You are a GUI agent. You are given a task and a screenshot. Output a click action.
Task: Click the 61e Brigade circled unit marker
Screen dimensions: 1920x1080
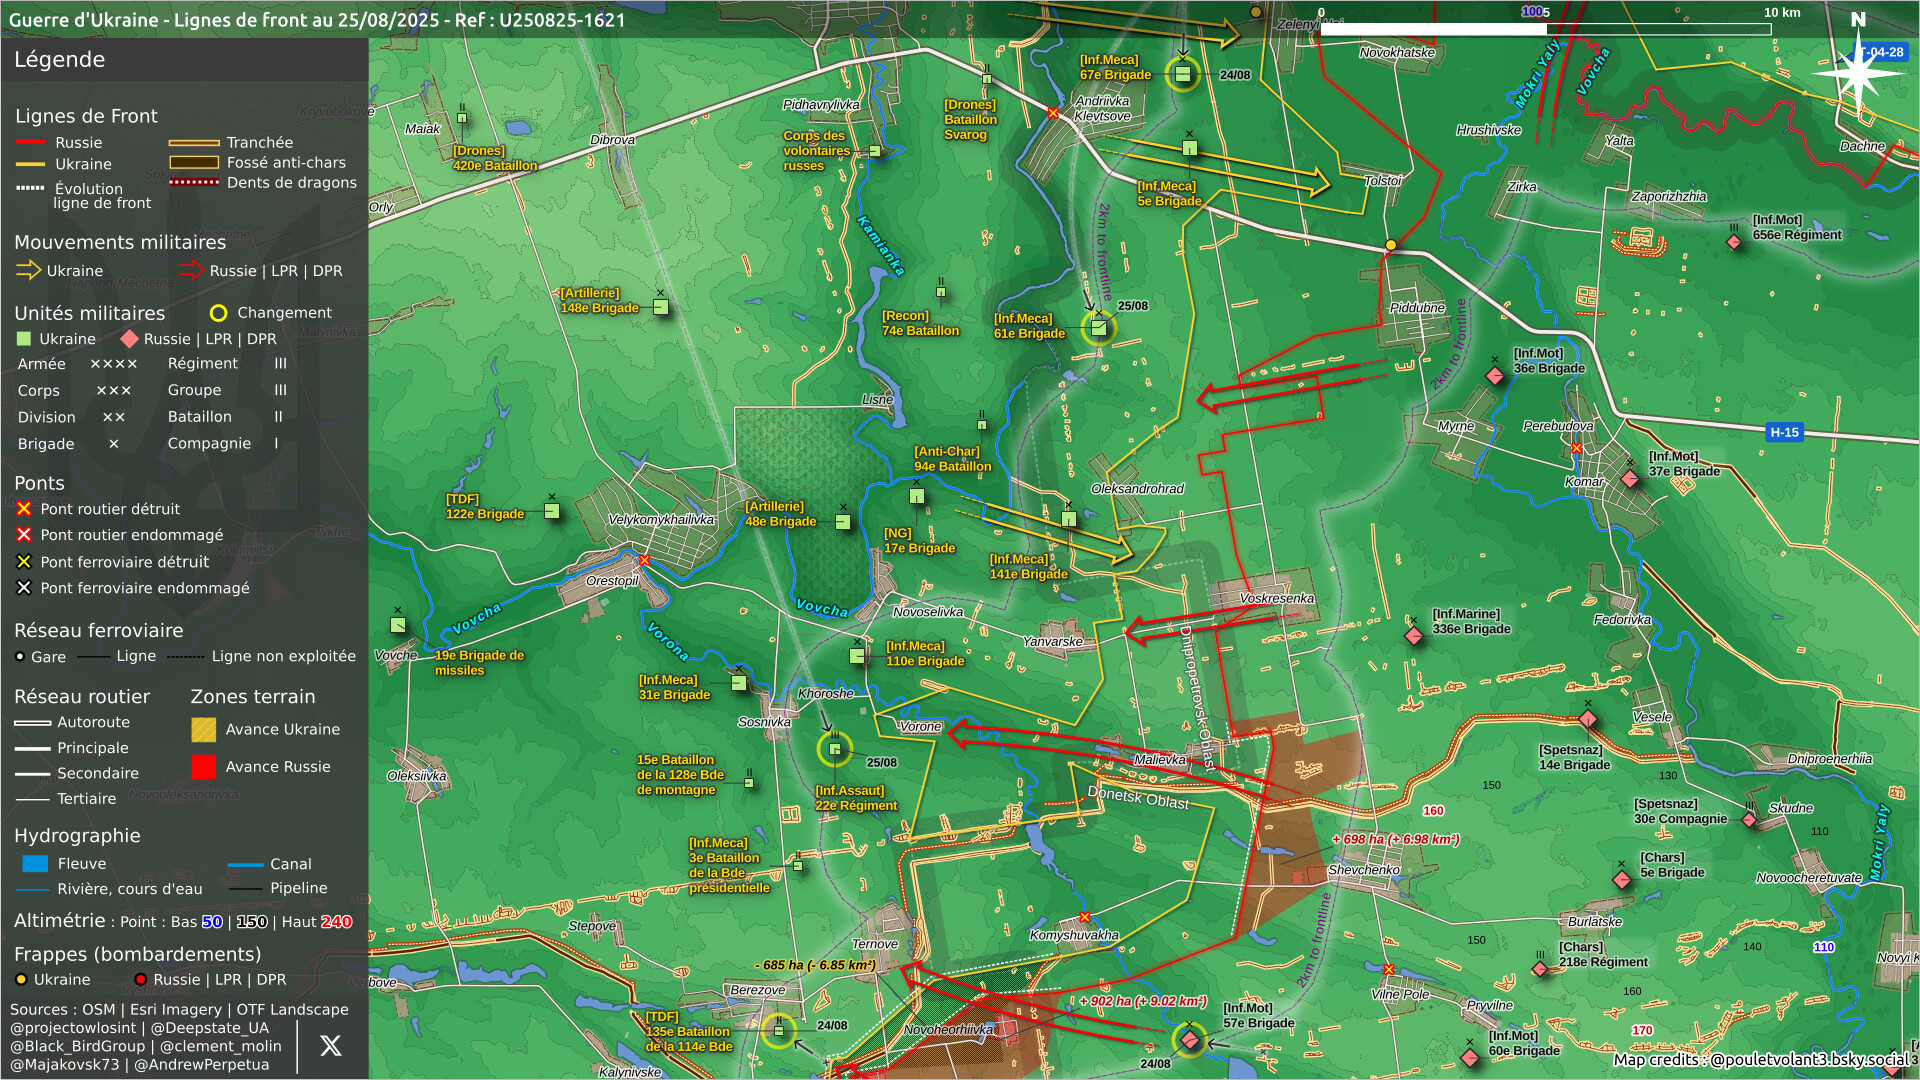(x=1098, y=328)
